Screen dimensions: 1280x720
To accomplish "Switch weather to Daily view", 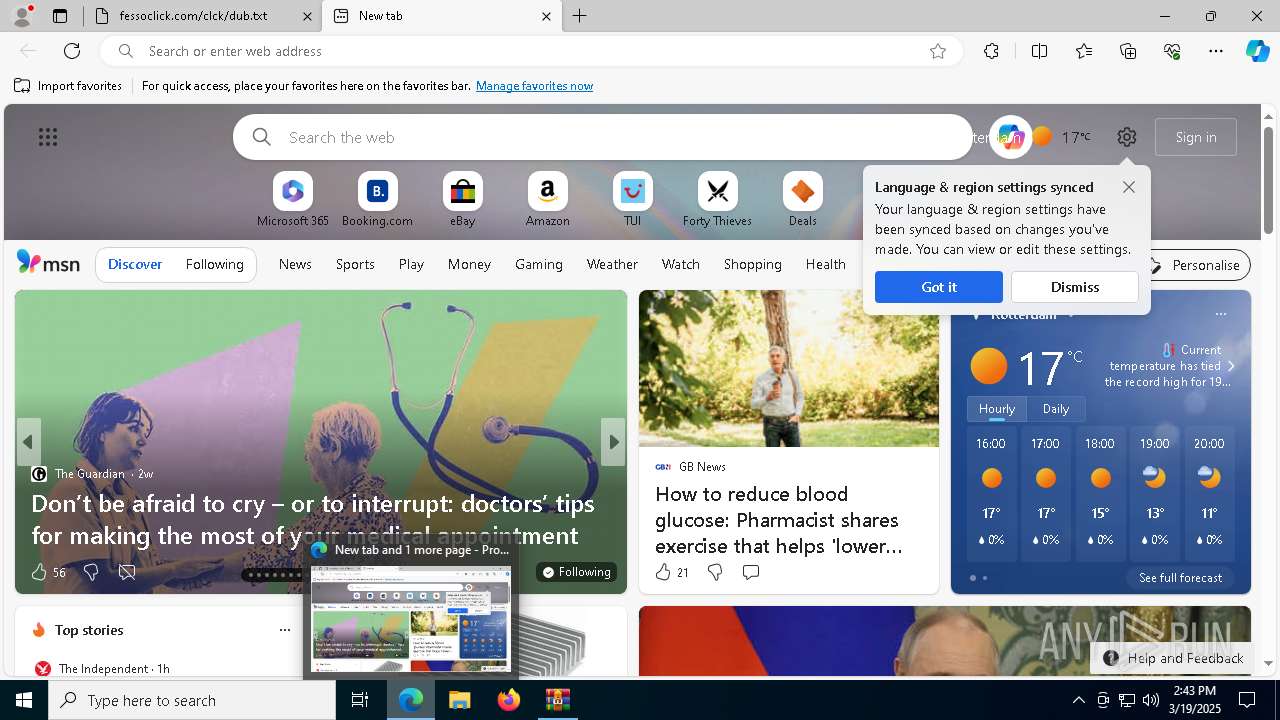I will tap(1056, 409).
